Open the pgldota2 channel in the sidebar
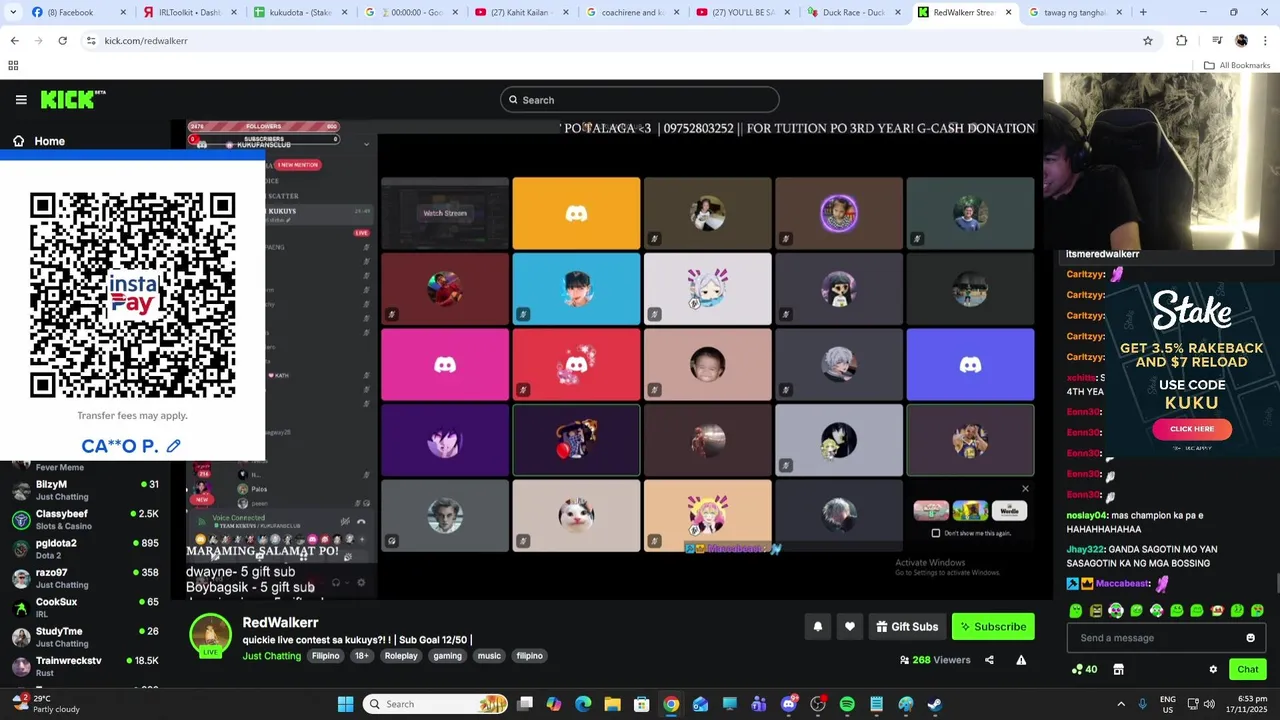This screenshot has height=720, width=1280. [x=85, y=549]
